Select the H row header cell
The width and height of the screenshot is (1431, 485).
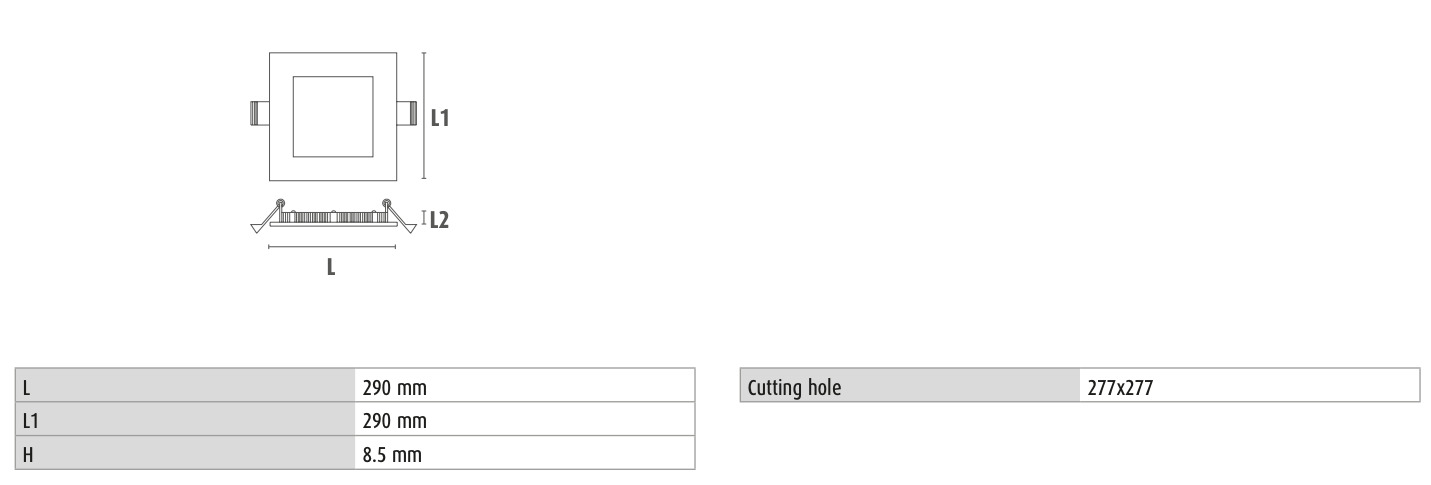(185, 454)
